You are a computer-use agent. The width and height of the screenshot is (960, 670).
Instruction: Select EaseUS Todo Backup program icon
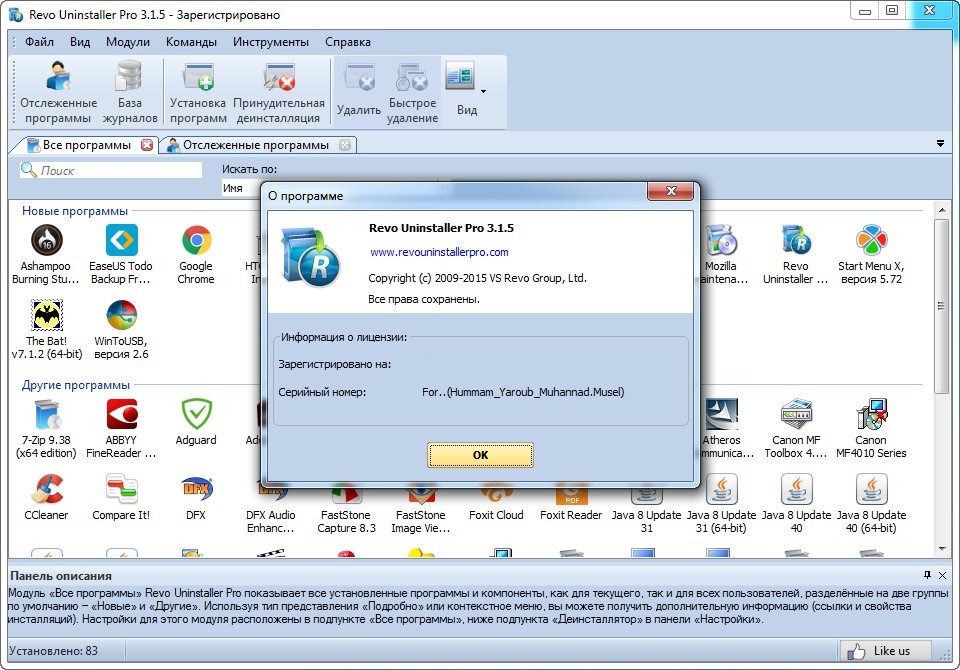121,239
